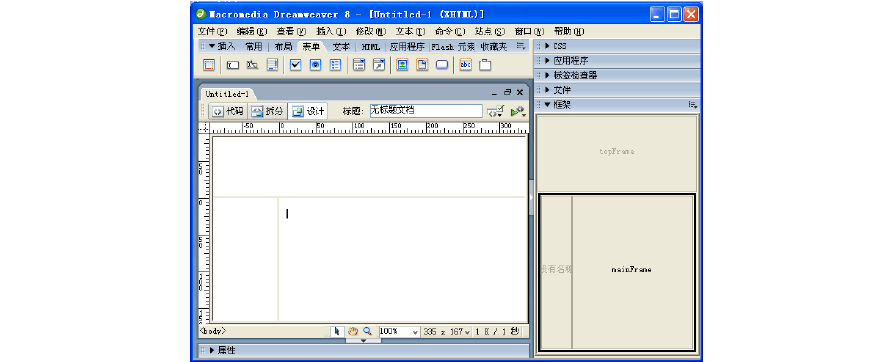The height and width of the screenshot is (362, 893).
Task: Insert a Jump Menu form element
Action: coord(379,65)
